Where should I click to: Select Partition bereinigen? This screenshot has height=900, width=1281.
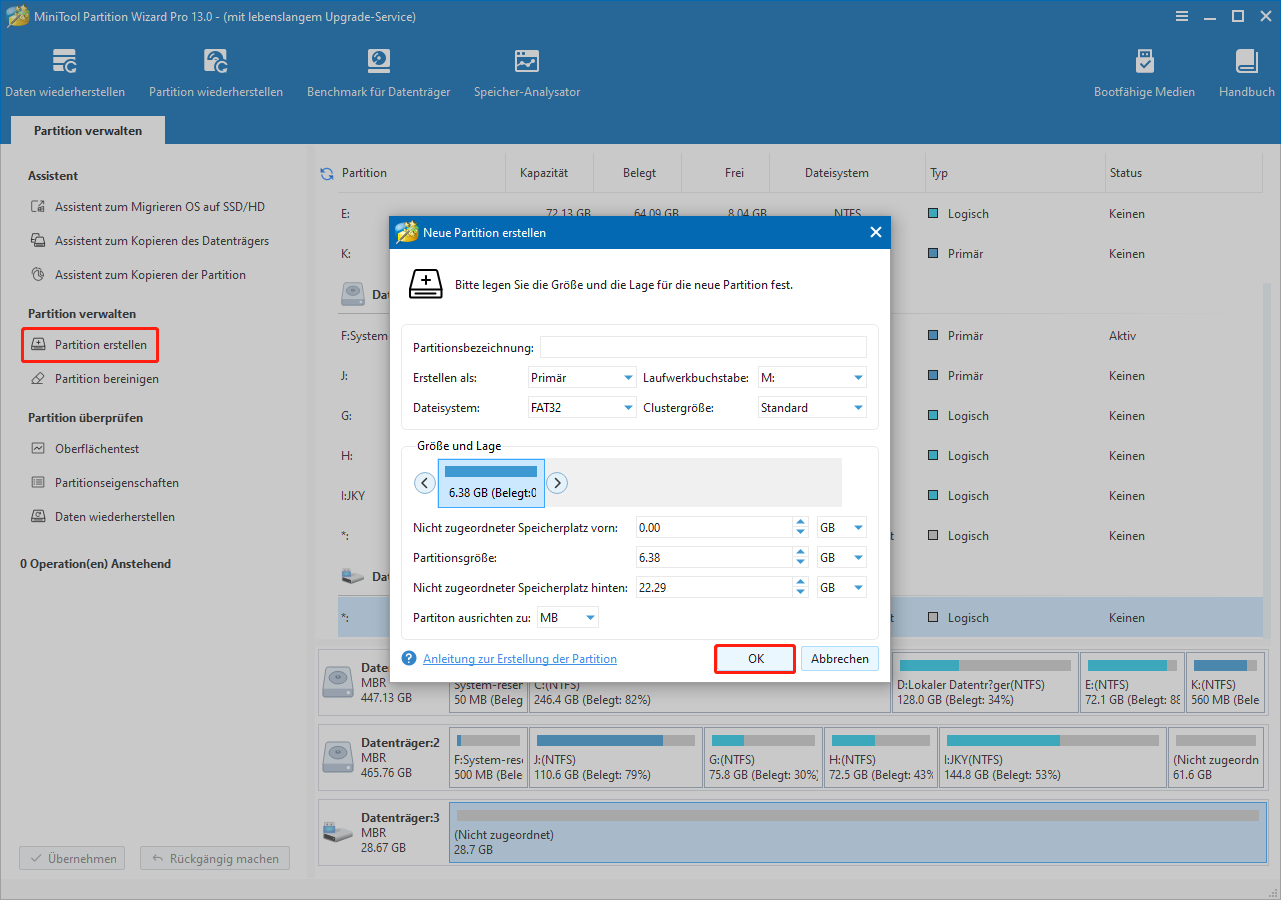104,378
